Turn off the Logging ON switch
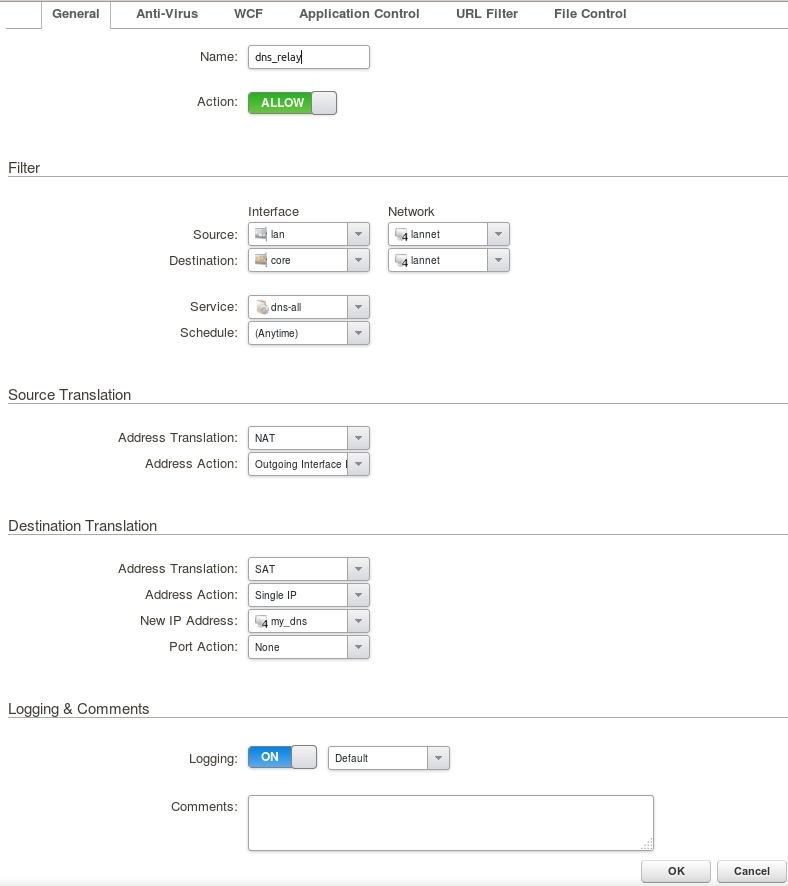Screen dimensions: 788x886 (282, 757)
